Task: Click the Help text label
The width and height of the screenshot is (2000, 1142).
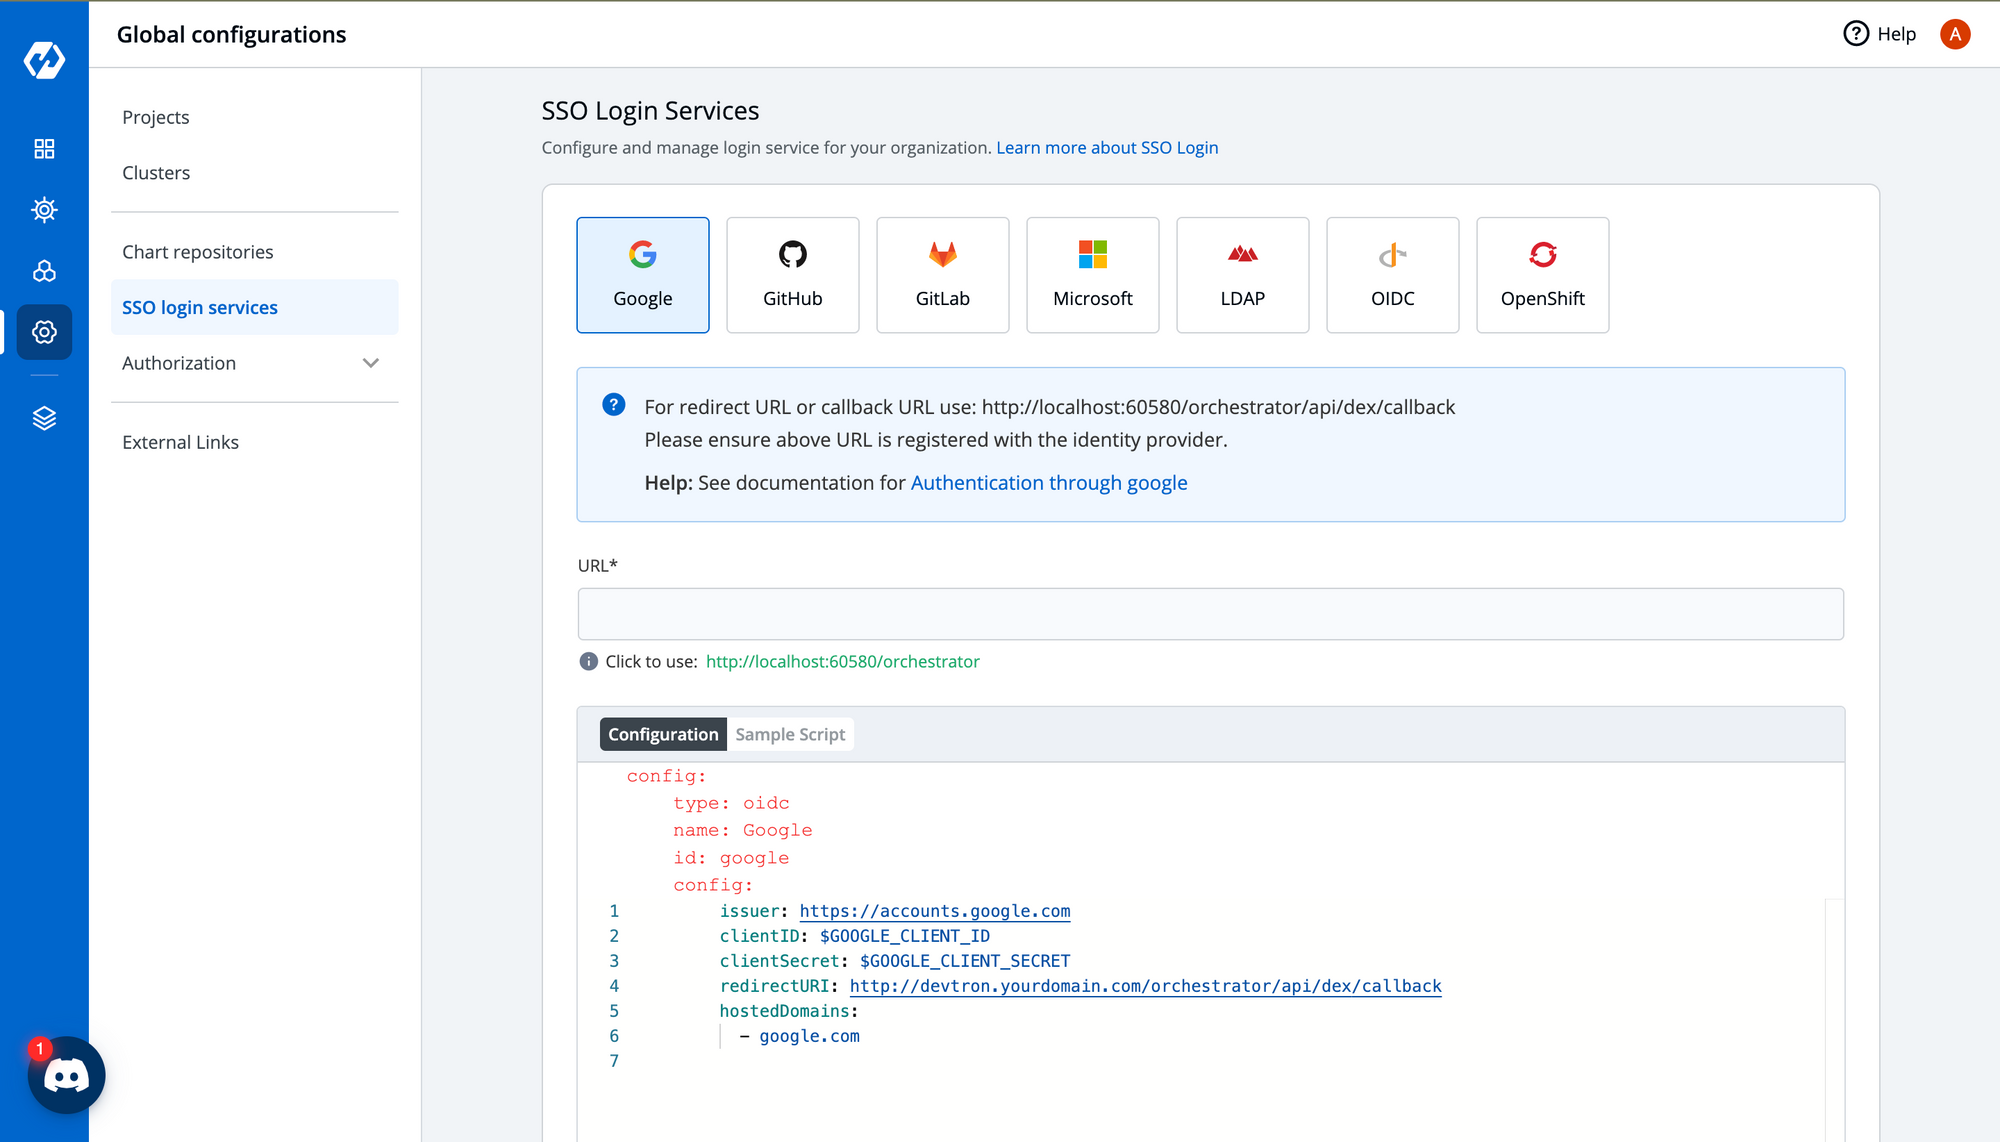Action: [1896, 34]
